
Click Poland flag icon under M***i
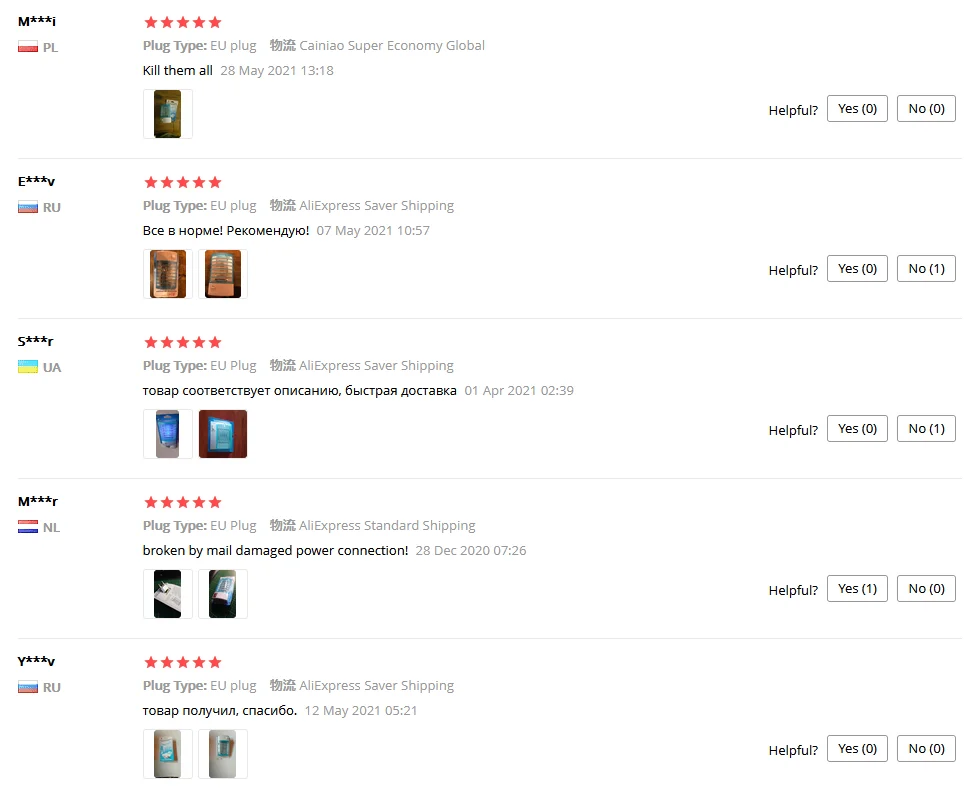[x=28, y=47]
